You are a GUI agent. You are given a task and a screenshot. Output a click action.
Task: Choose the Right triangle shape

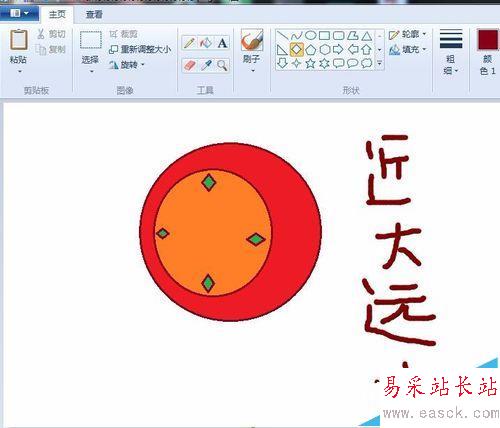(x=282, y=50)
